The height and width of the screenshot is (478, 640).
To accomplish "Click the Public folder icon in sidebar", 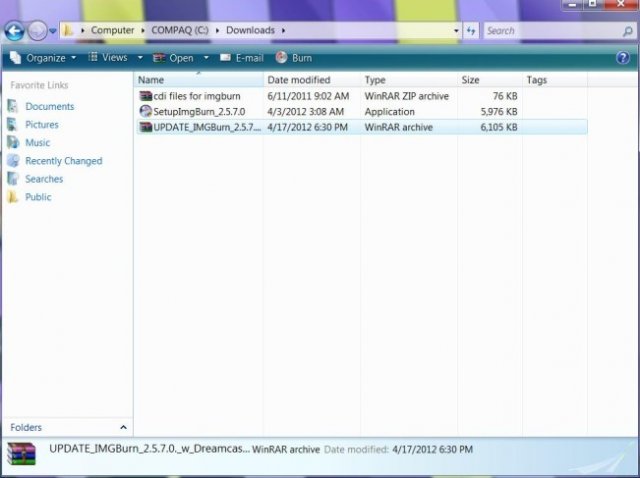I will point(13,197).
